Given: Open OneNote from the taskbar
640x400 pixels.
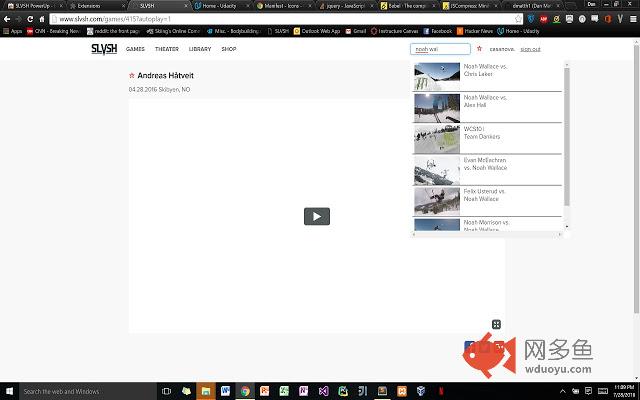Looking at the screenshot, I should pyautogui.click(x=304, y=391).
